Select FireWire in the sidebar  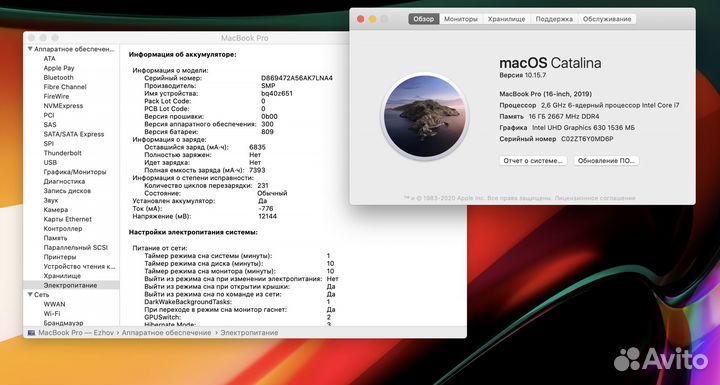coord(56,96)
